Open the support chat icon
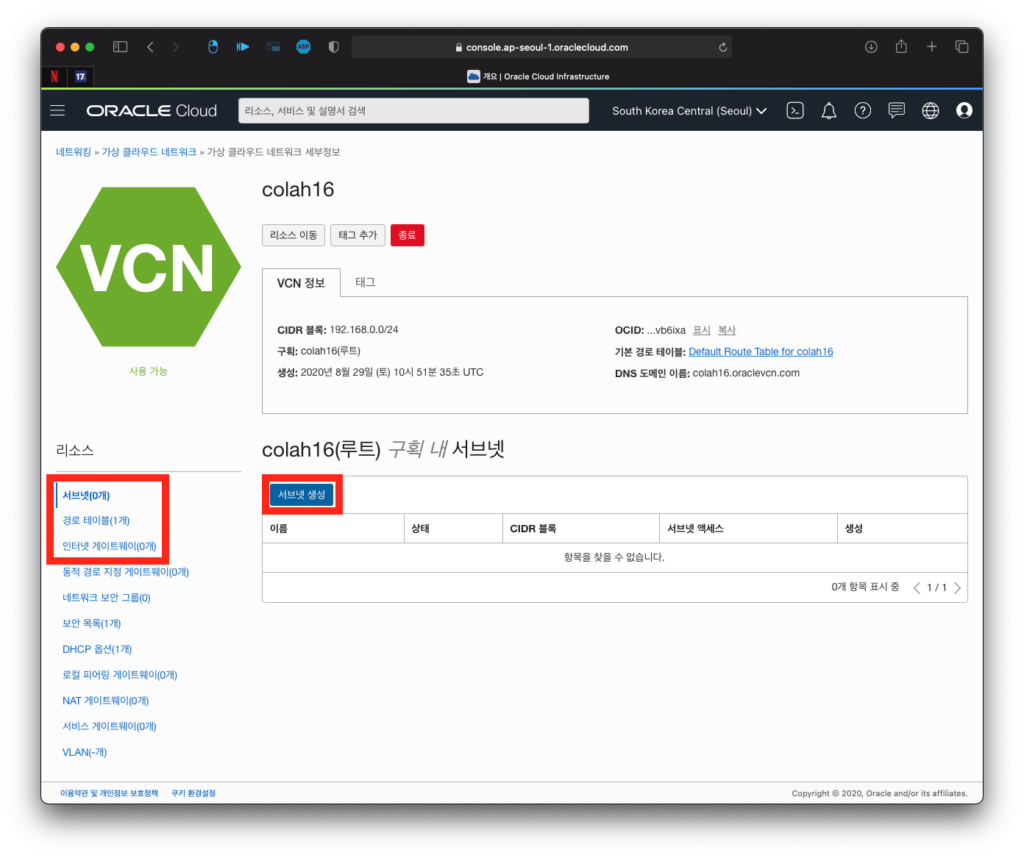The width and height of the screenshot is (1024, 858). 897,111
